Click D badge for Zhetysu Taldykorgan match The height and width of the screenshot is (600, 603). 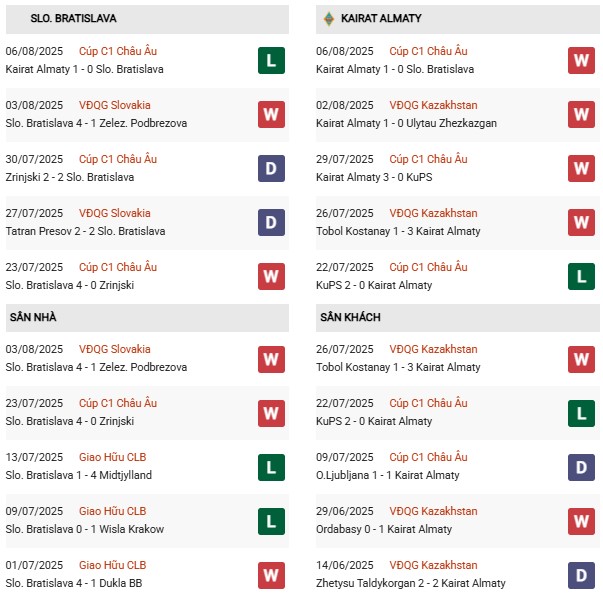point(581,574)
